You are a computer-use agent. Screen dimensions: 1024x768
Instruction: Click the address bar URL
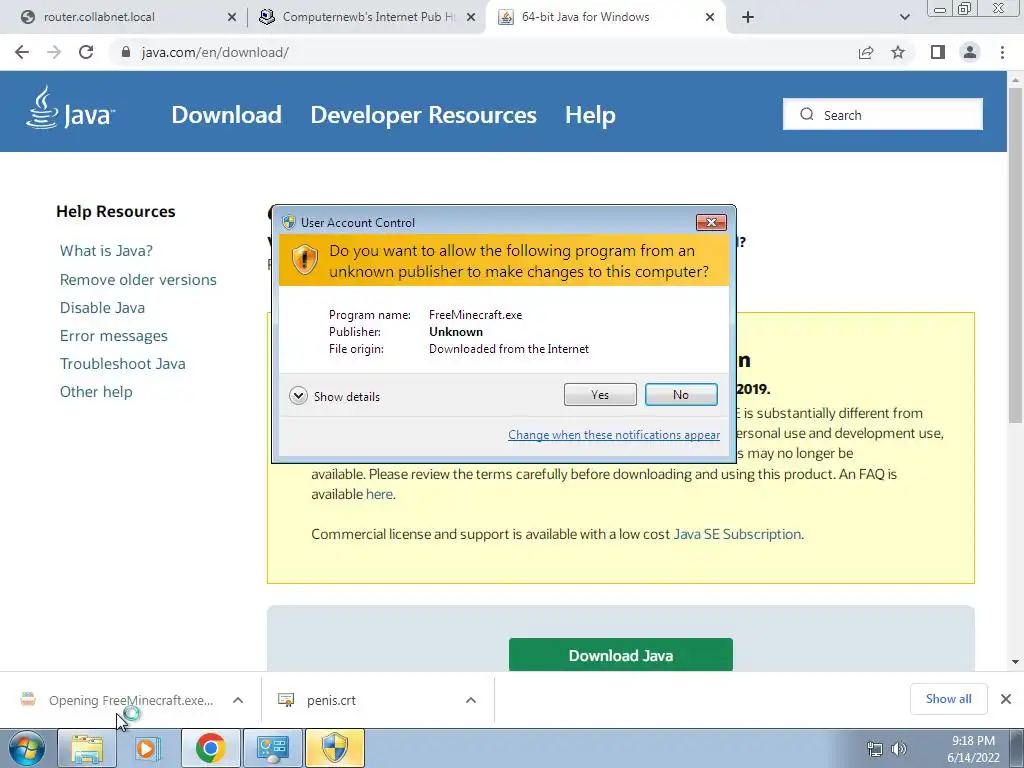215,52
